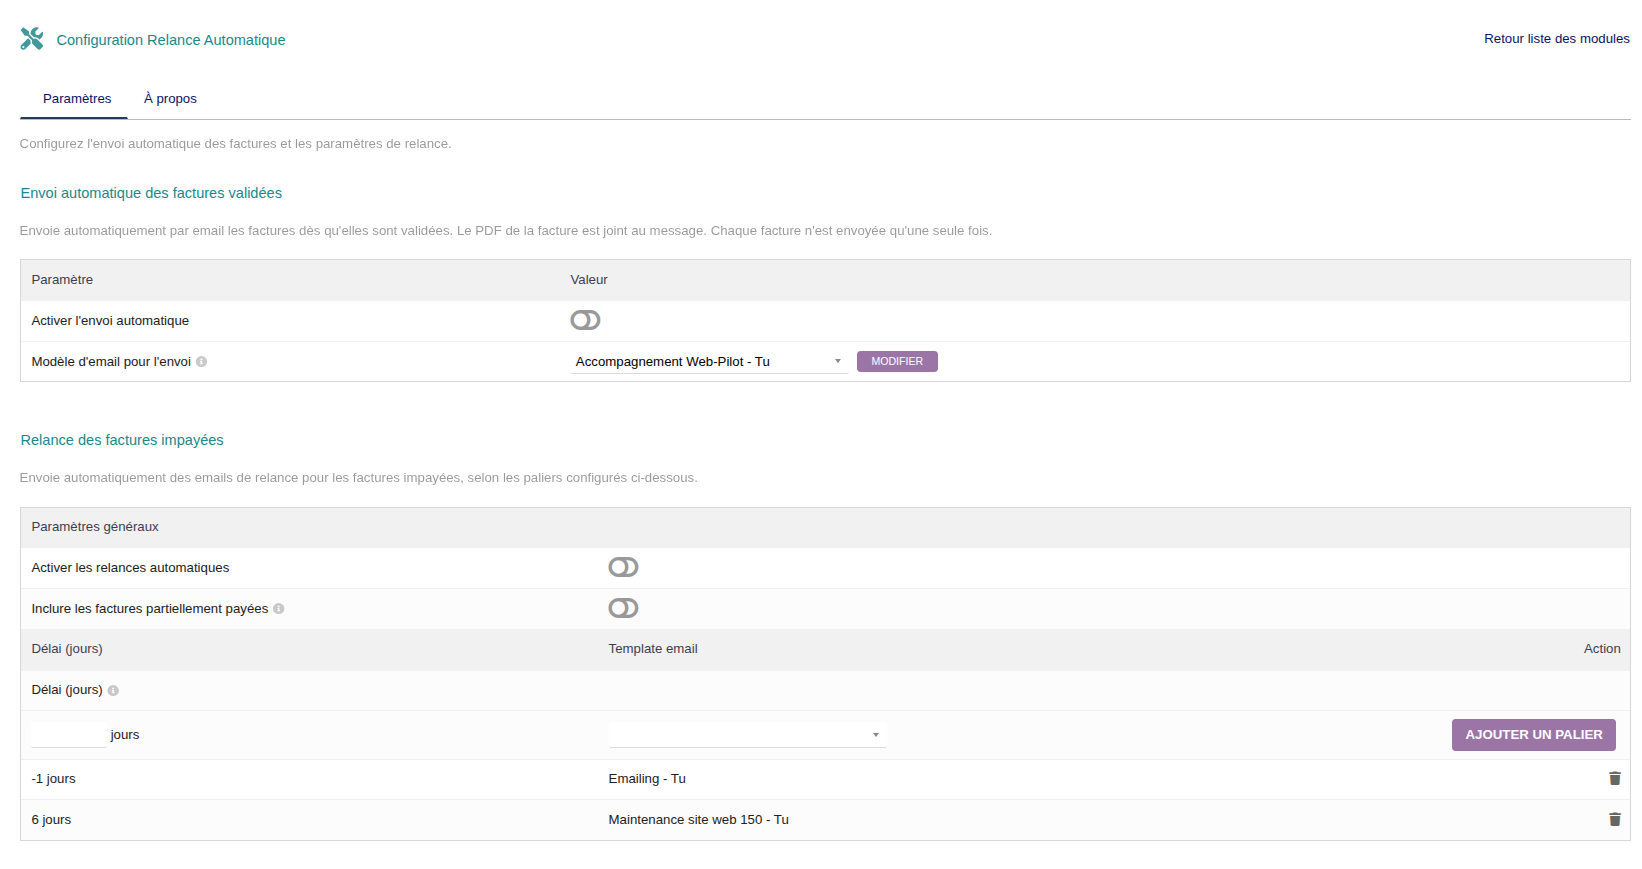Click info icon next to Modèle d'email
Image resolution: width=1642 pixels, height=869 pixels.
click(x=202, y=362)
